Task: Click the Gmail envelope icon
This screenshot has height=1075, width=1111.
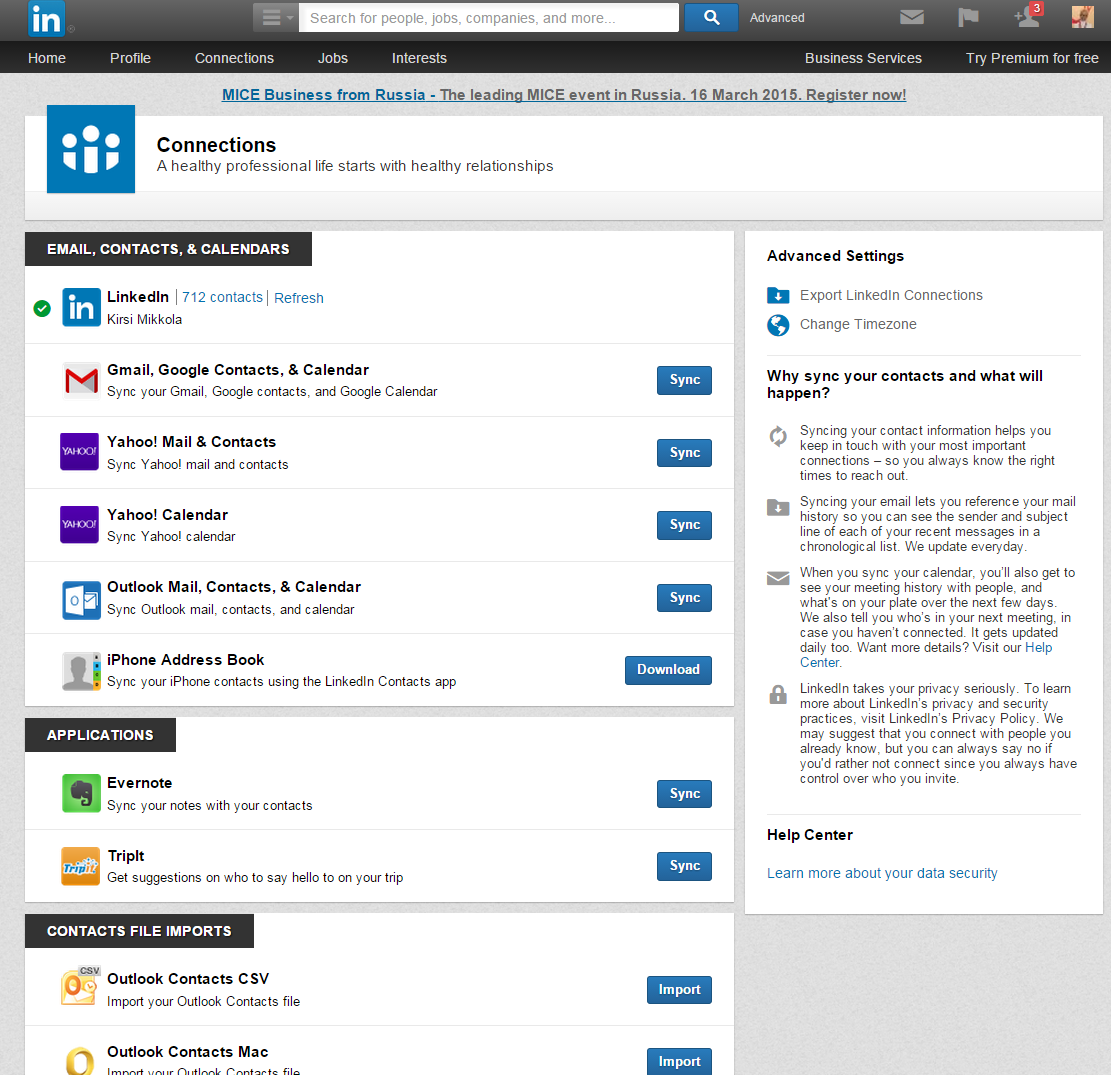Action: pyautogui.click(x=81, y=381)
